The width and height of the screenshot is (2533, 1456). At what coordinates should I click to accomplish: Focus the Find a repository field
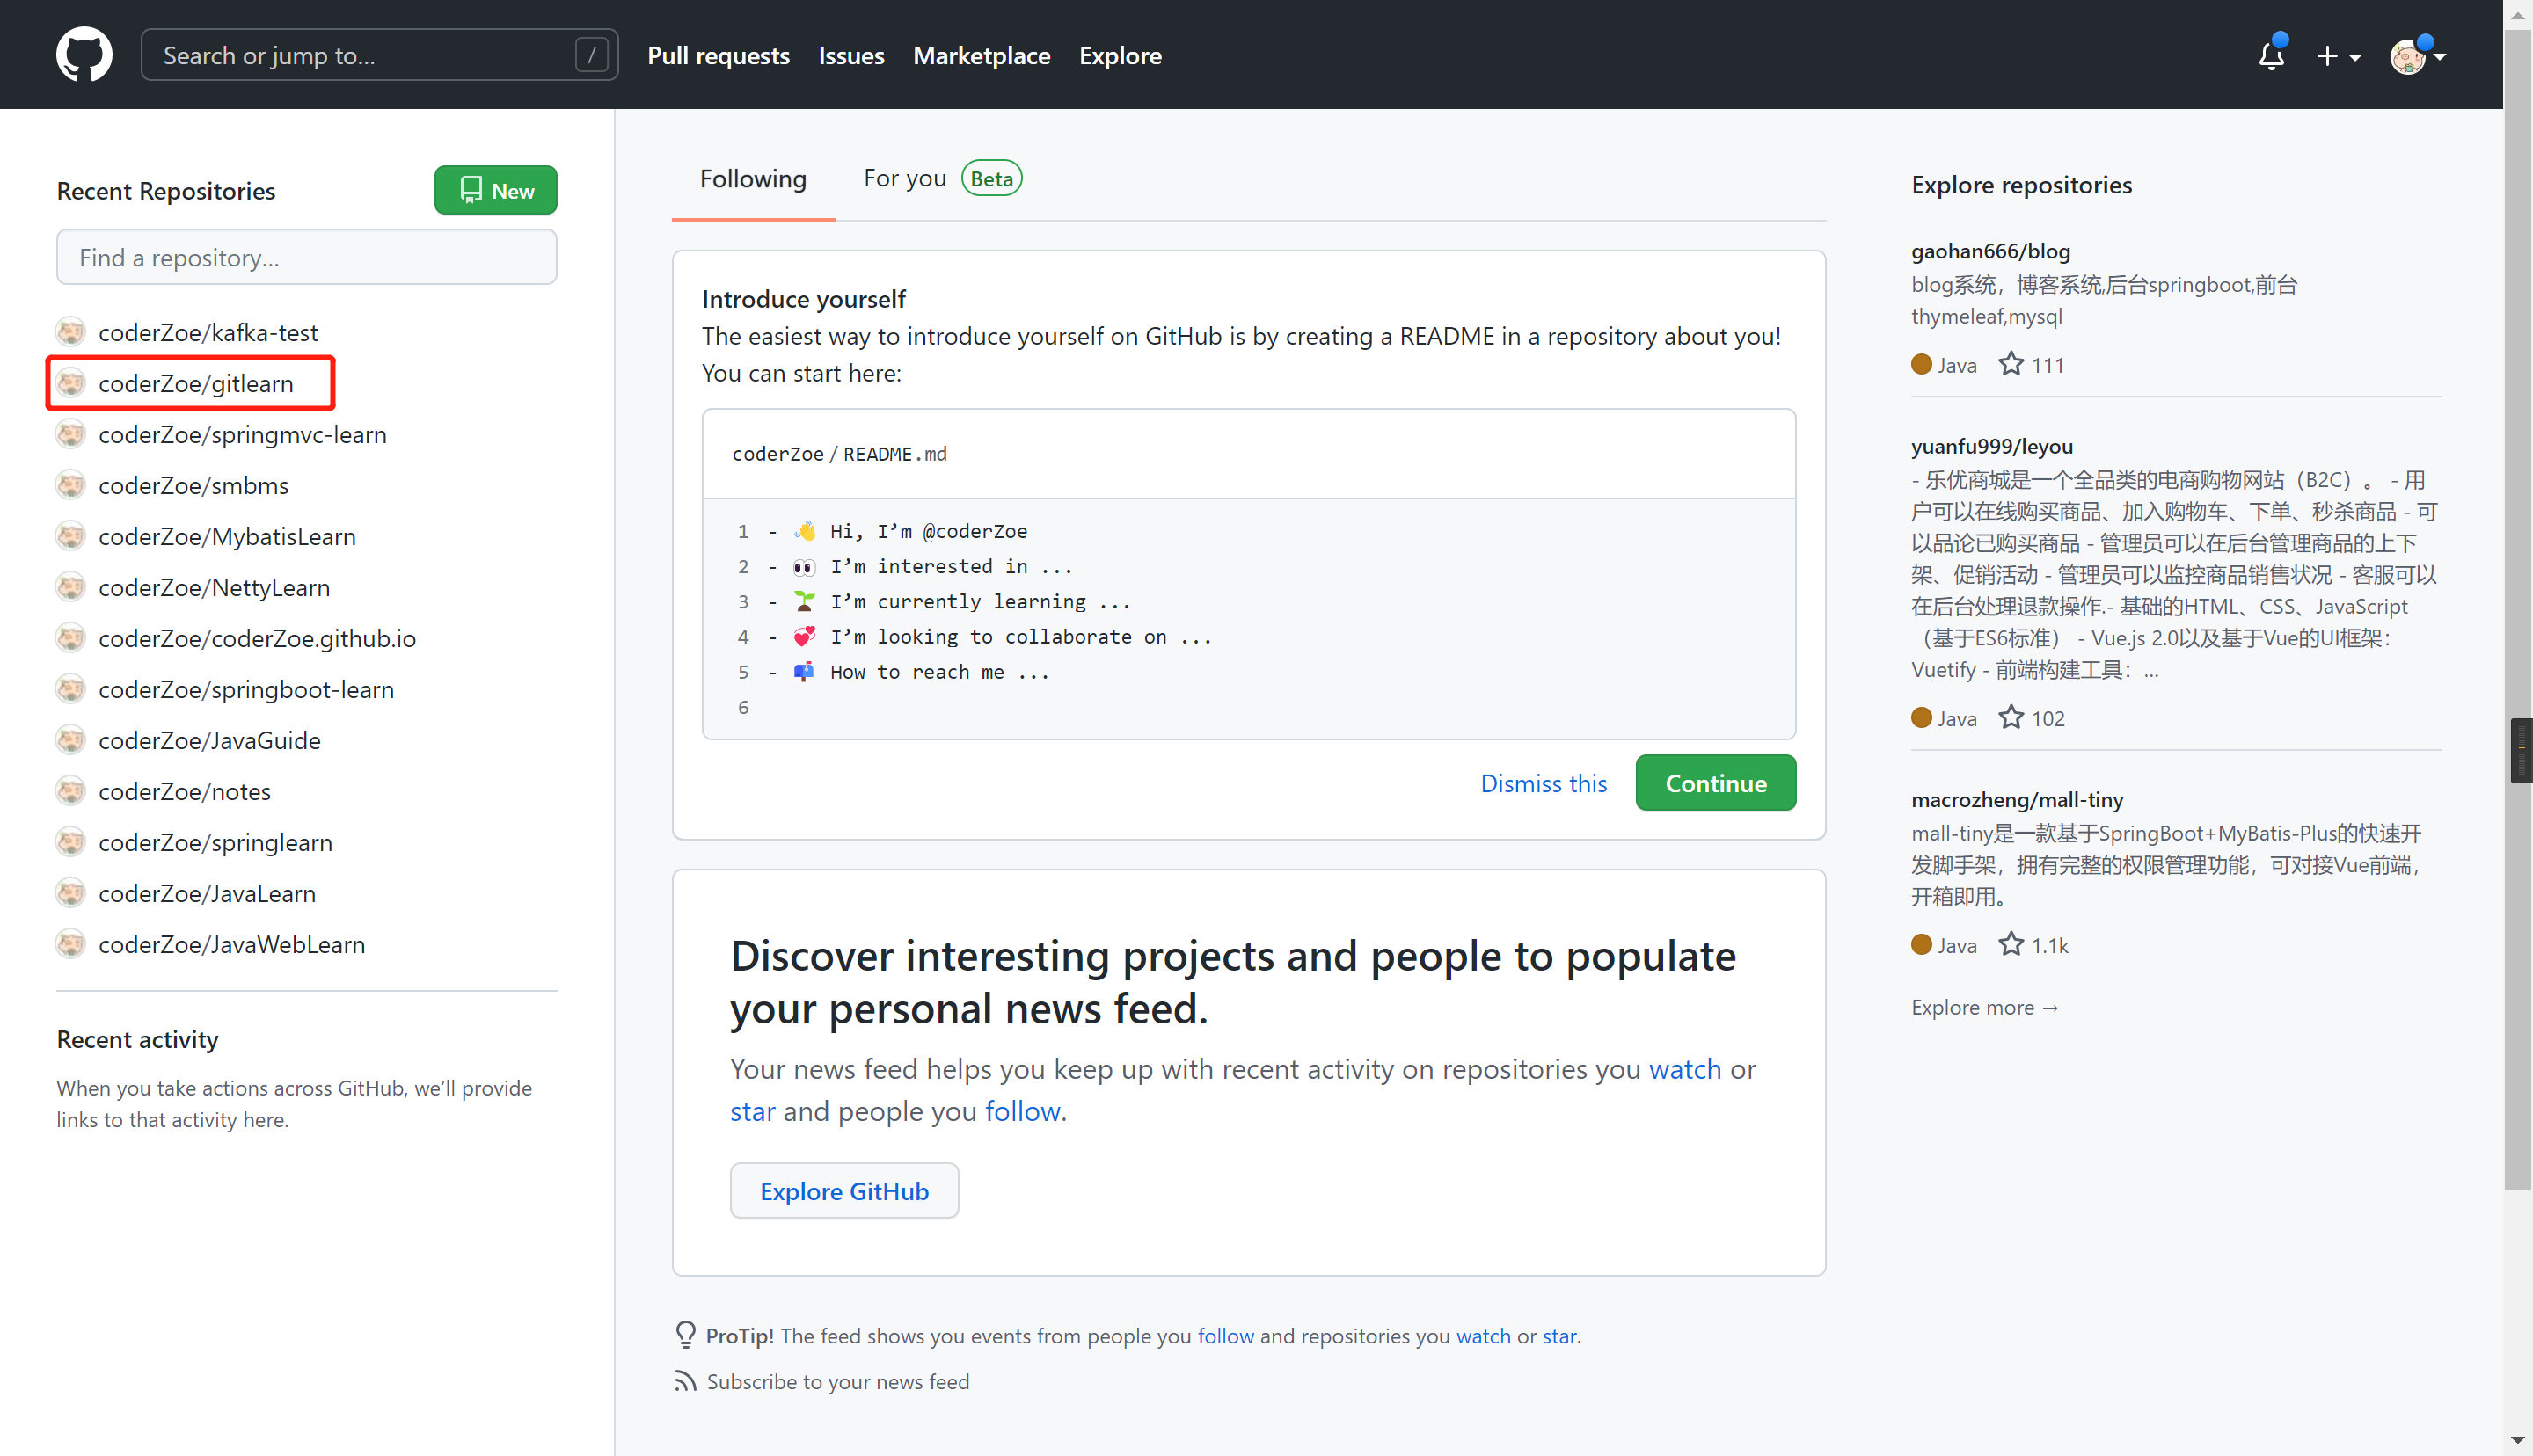(x=306, y=257)
